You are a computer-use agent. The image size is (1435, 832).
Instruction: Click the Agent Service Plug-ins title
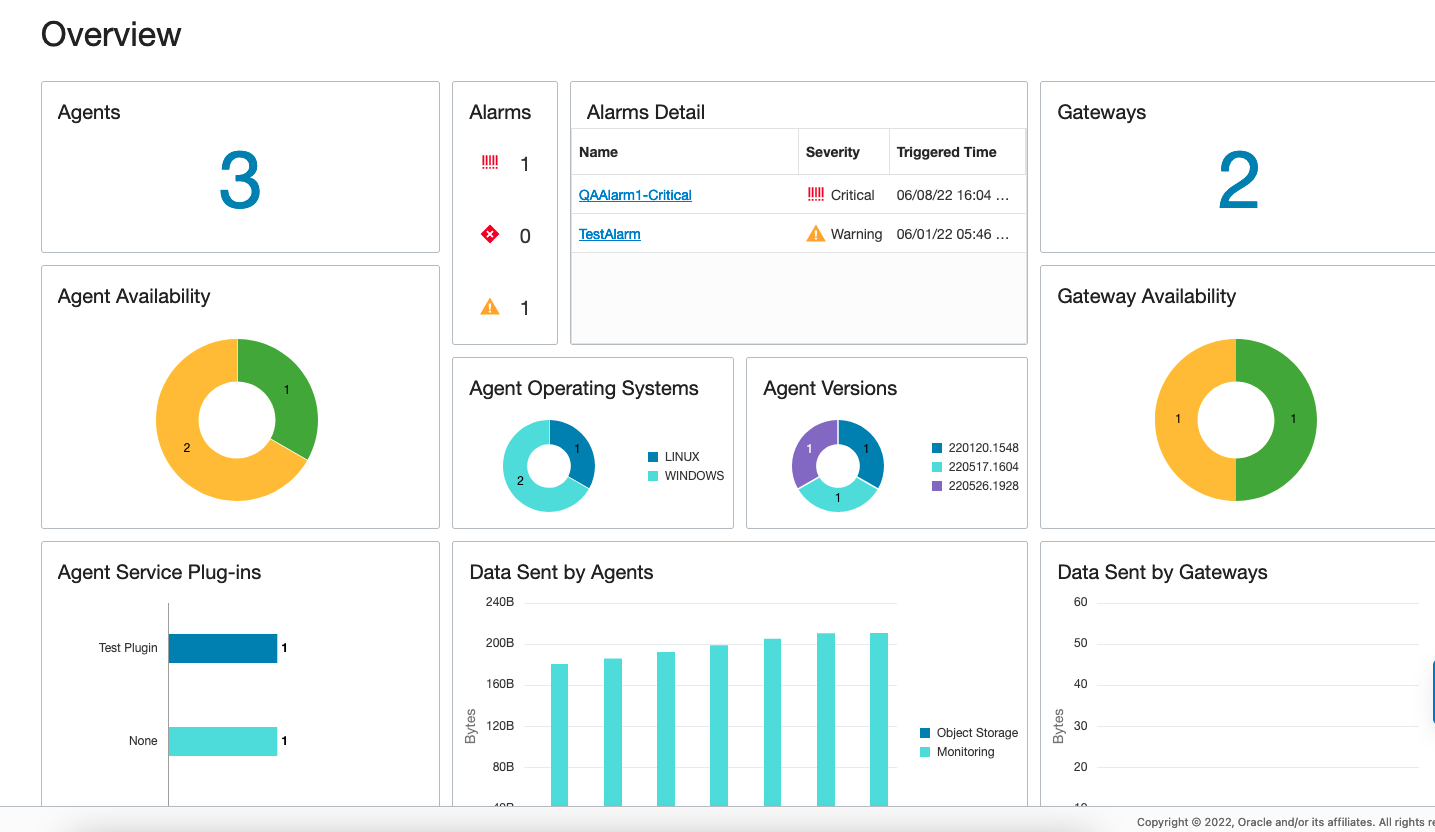pyautogui.click(x=160, y=572)
